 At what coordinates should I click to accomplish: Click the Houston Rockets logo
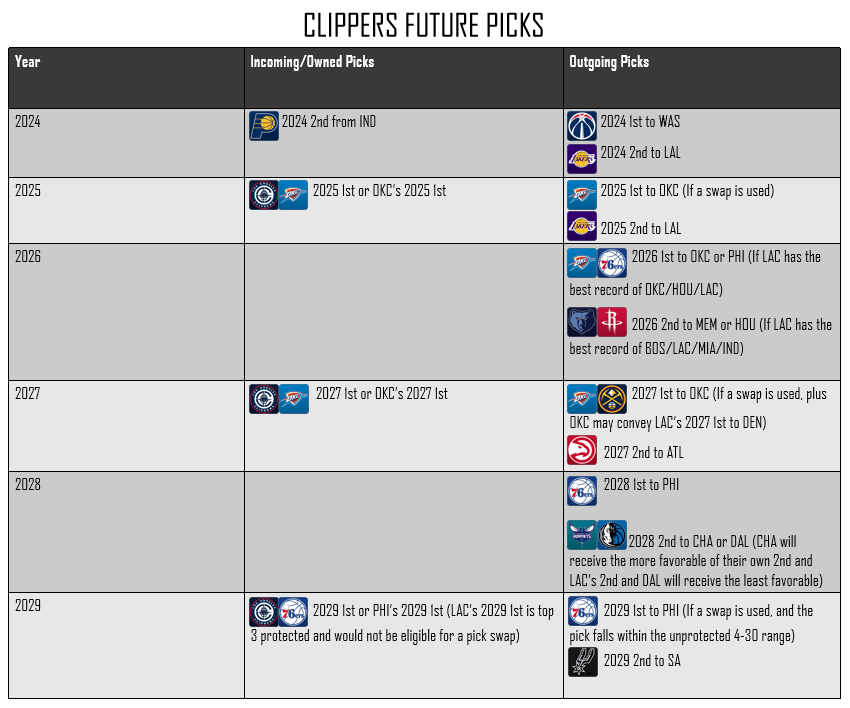(612, 321)
